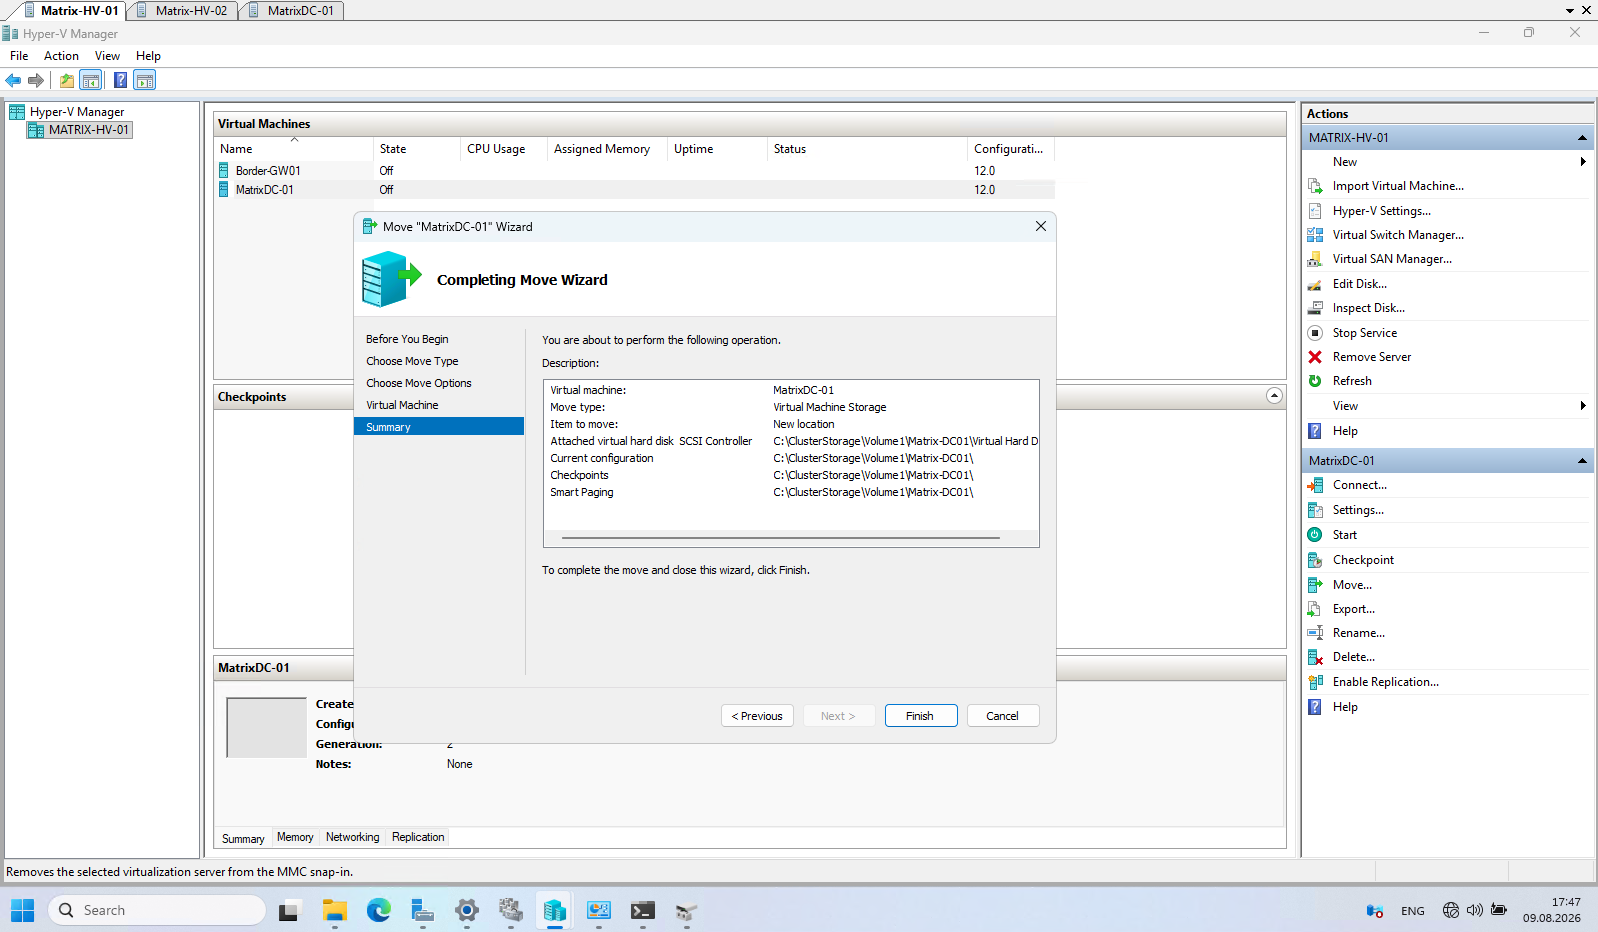The width and height of the screenshot is (1598, 932).
Task: Click the forward arrow in the toolbar
Action: pos(36,80)
